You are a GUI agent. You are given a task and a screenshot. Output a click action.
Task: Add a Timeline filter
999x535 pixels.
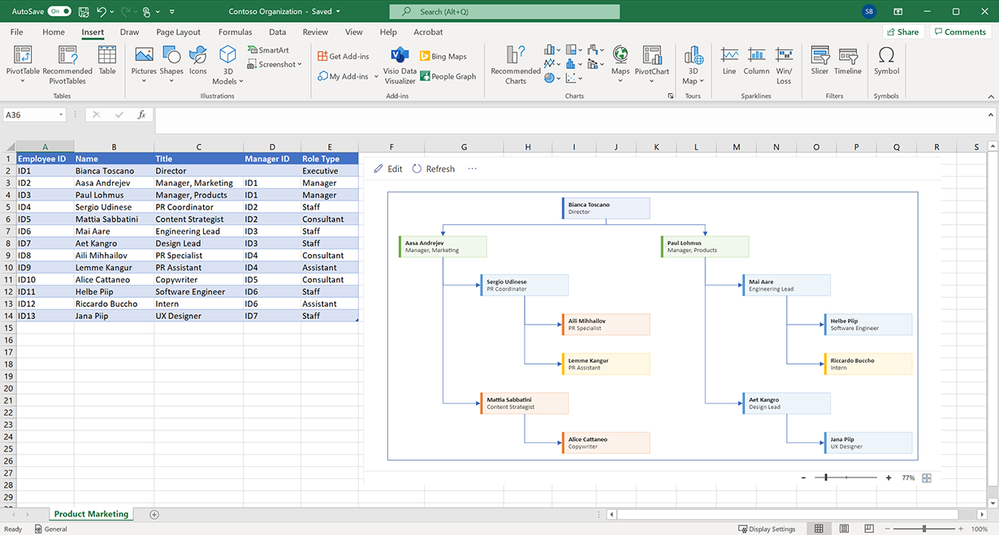pyautogui.click(x=848, y=61)
